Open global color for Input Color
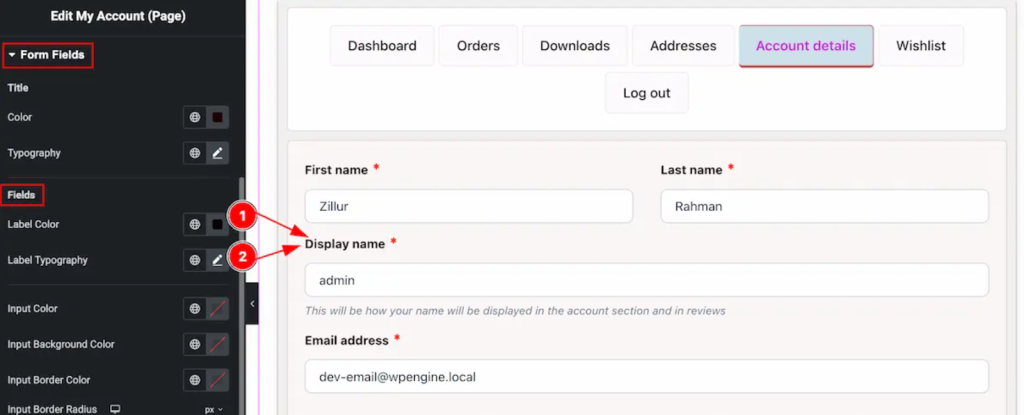The height and width of the screenshot is (415, 1024). (x=195, y=308)
